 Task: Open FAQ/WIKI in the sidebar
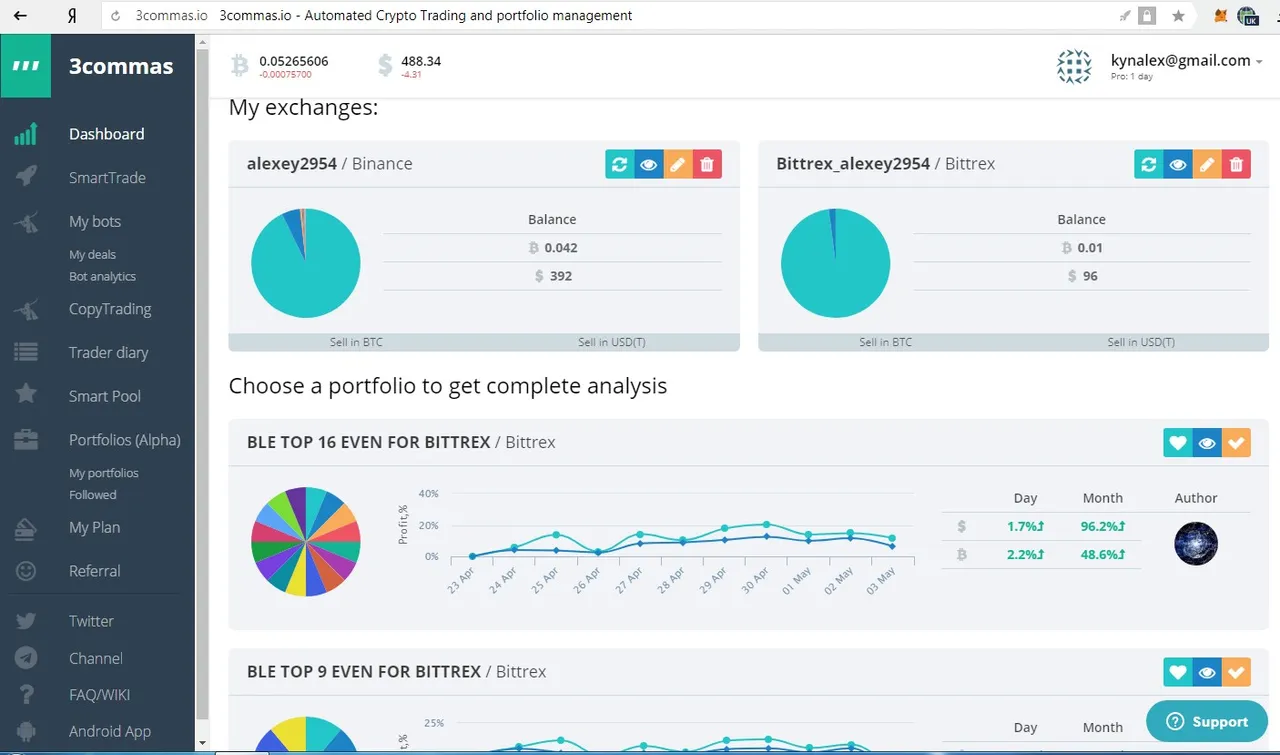click(100, 695)
